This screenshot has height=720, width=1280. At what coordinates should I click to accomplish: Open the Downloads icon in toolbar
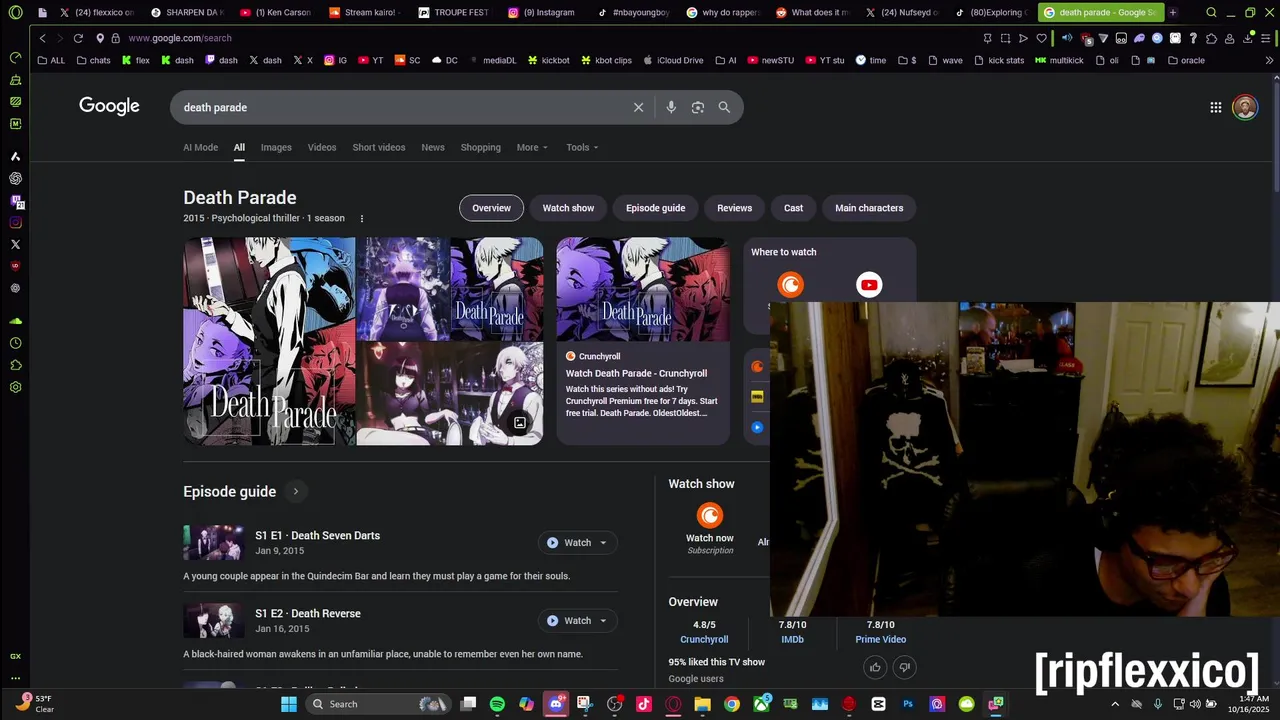[1247, 38]
